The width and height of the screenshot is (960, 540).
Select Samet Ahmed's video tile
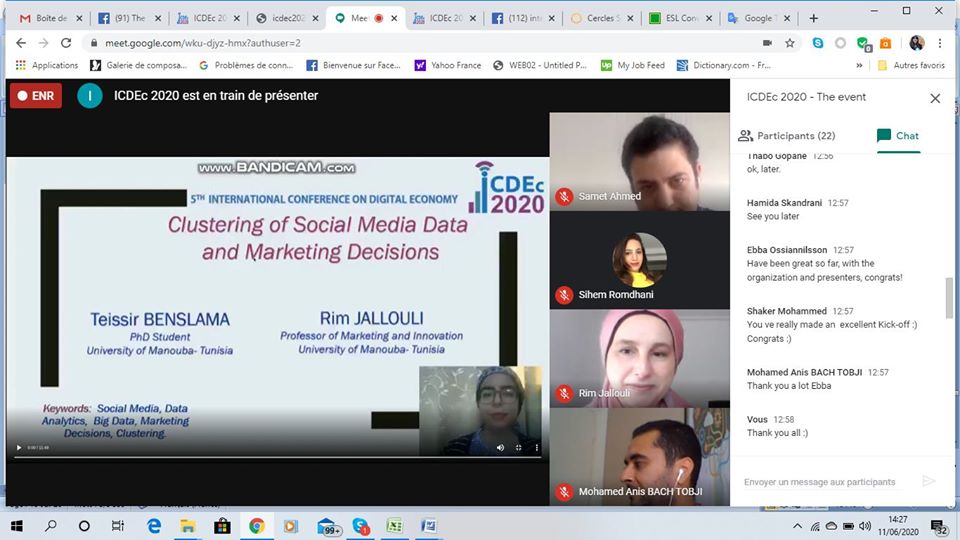(x=639, y=162)
